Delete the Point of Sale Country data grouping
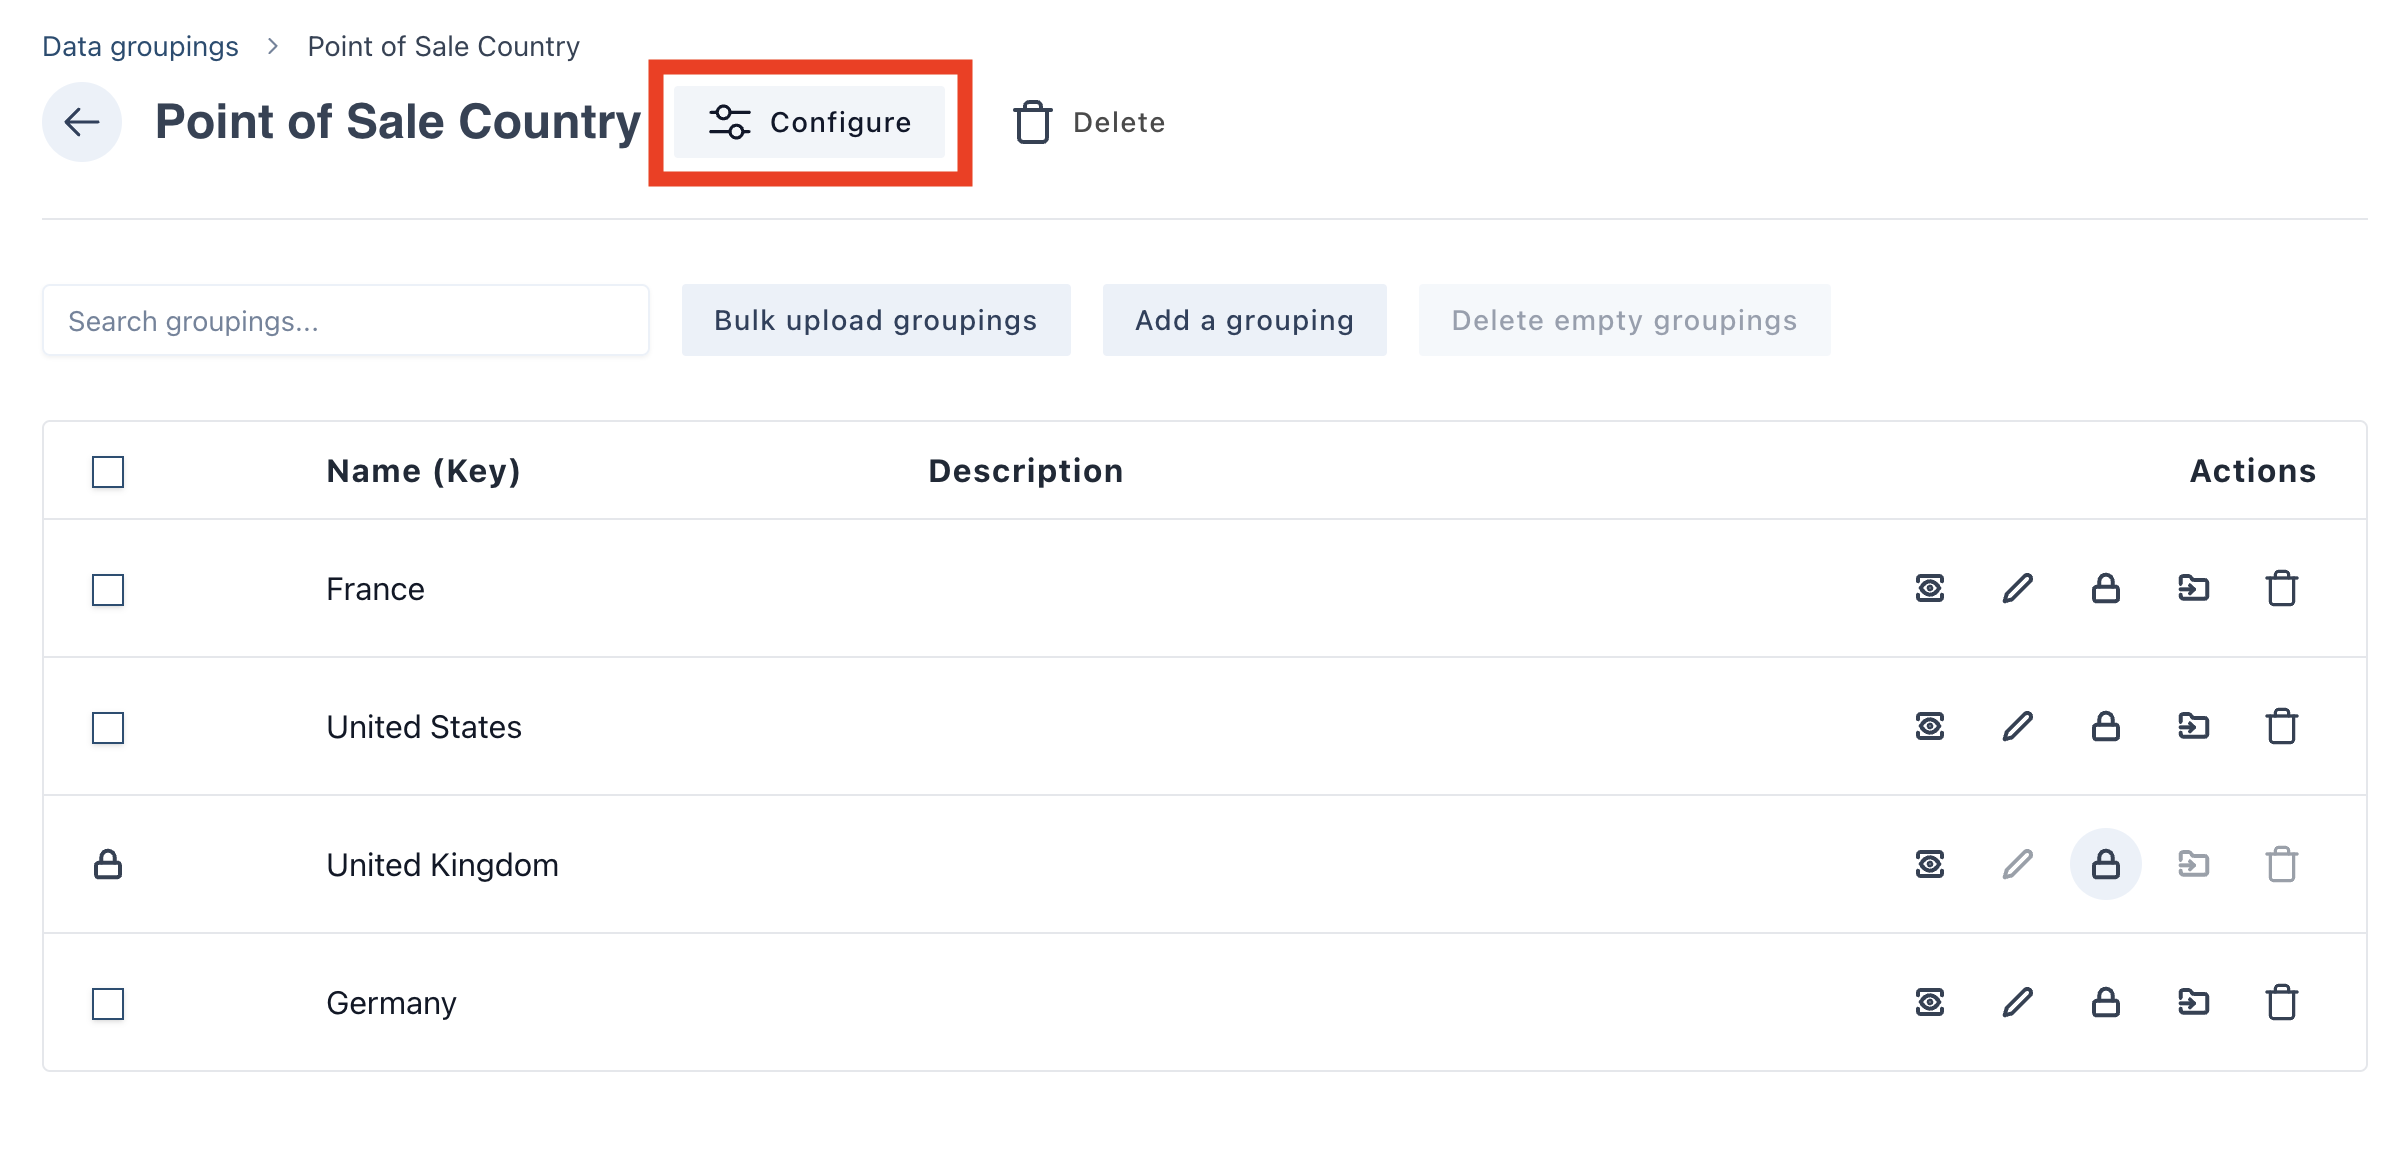Screen dimensions: 2400x1156 coord(1089,122)
